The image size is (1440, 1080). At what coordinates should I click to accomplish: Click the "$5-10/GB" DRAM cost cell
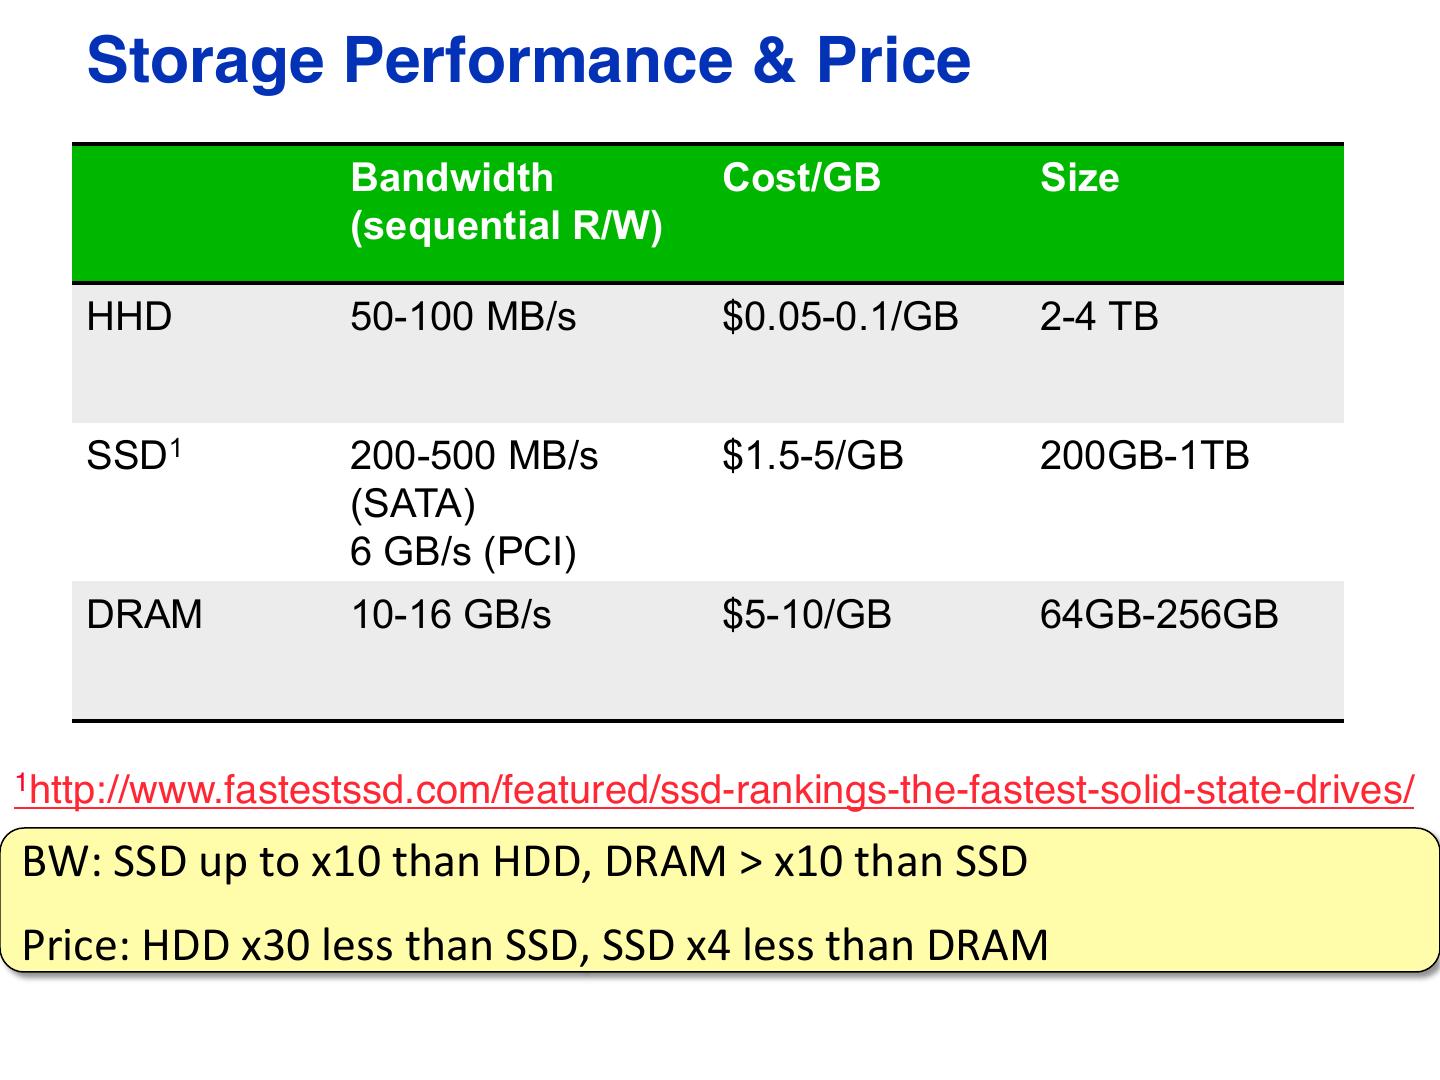click(806, 614)
